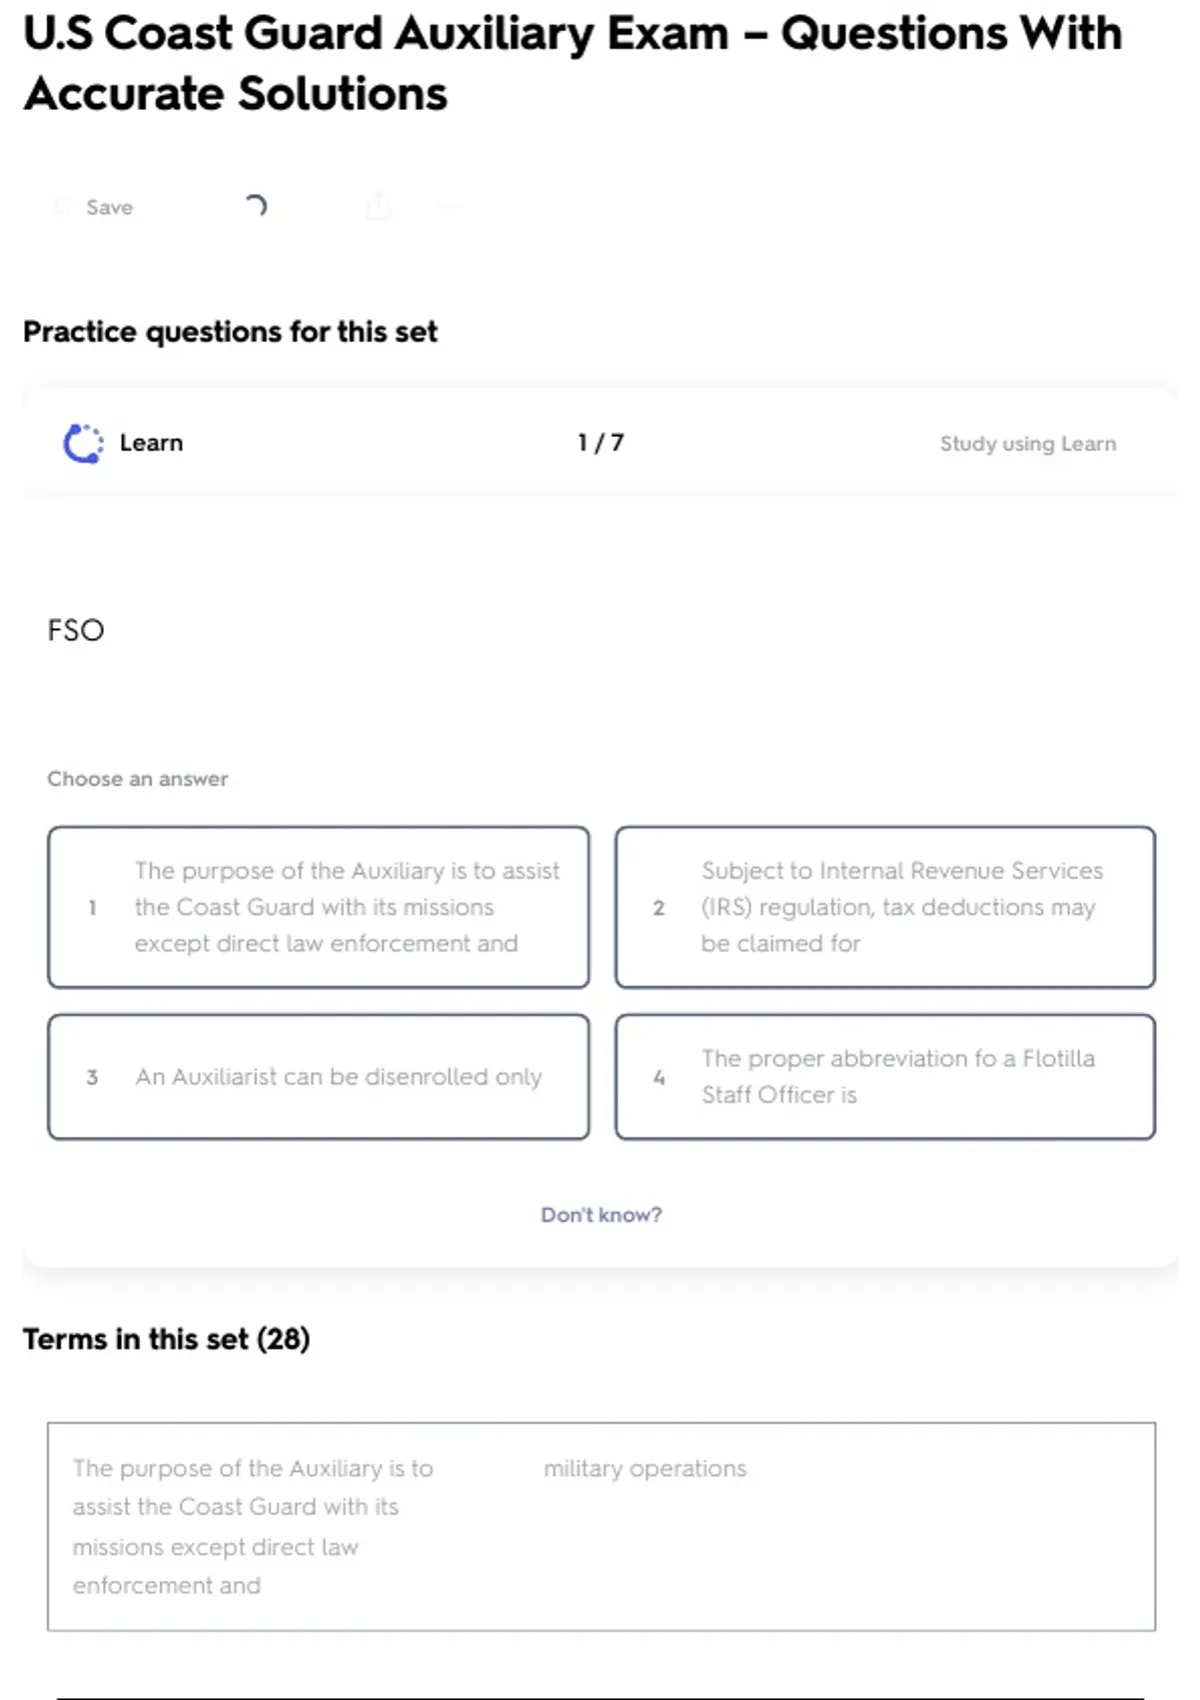Click the Practice questions for this set heading
Viewport: 1200px width, 1700px height.
[230, 332]
